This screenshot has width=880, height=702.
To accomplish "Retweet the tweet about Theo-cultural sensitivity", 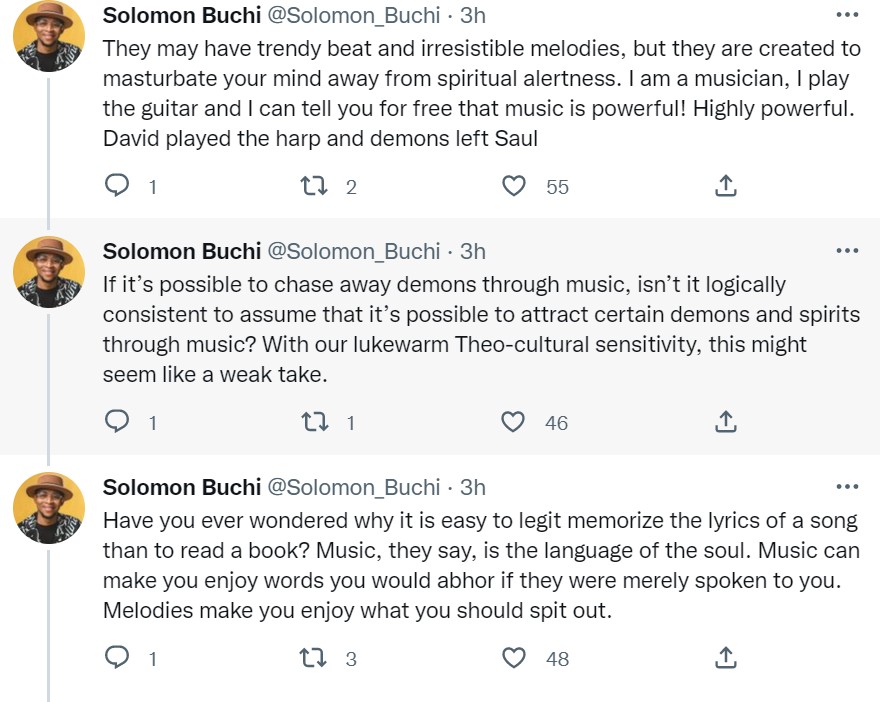I will 314,422.
